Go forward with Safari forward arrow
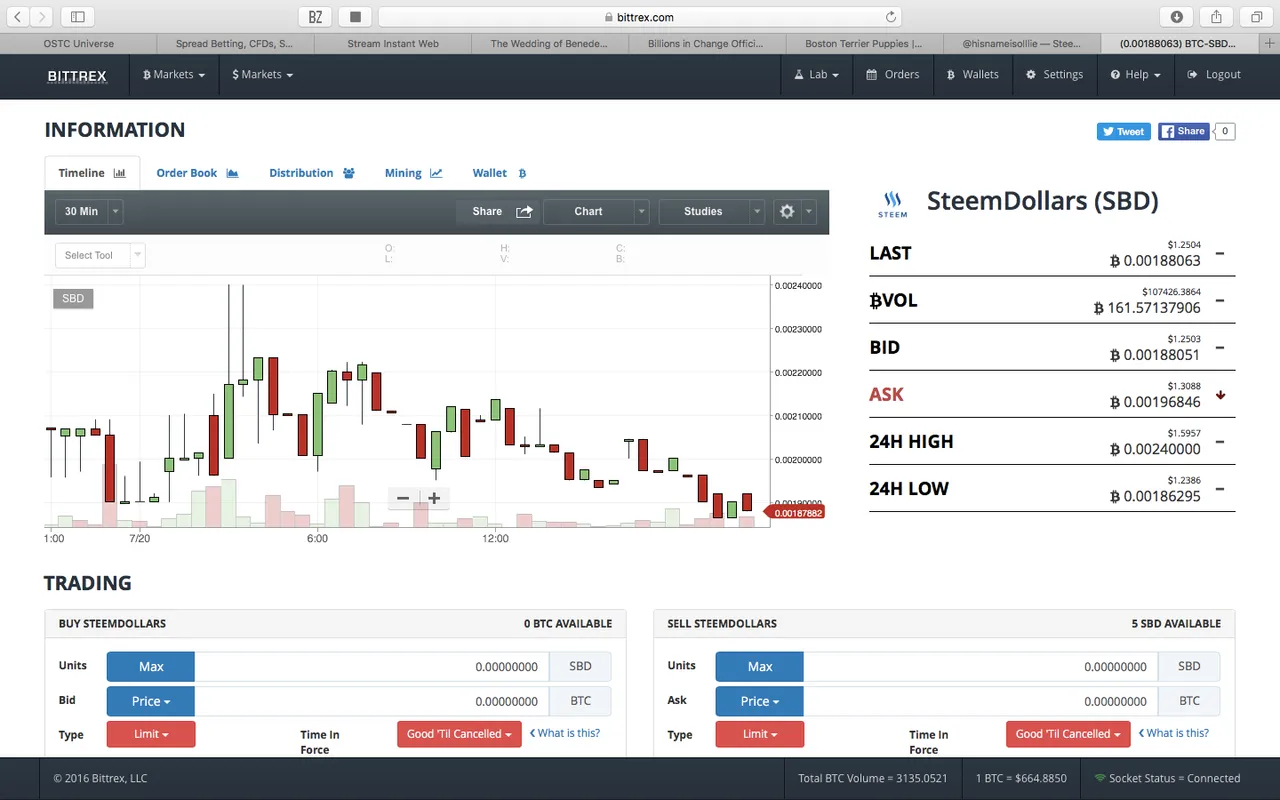This screenshot has height=800, width=1280. pos(42,17)
